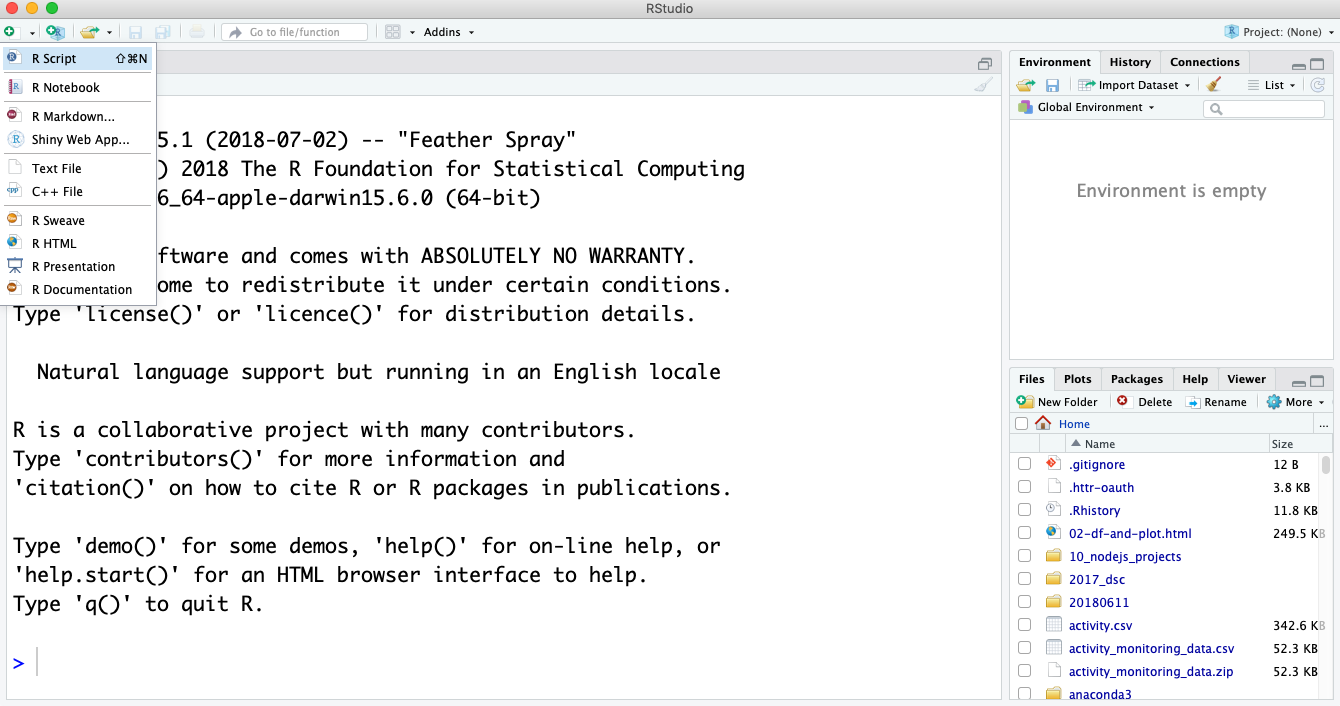
Task: Click the New File plus icon
Action: pyautogui.click(x=9, y=32)
